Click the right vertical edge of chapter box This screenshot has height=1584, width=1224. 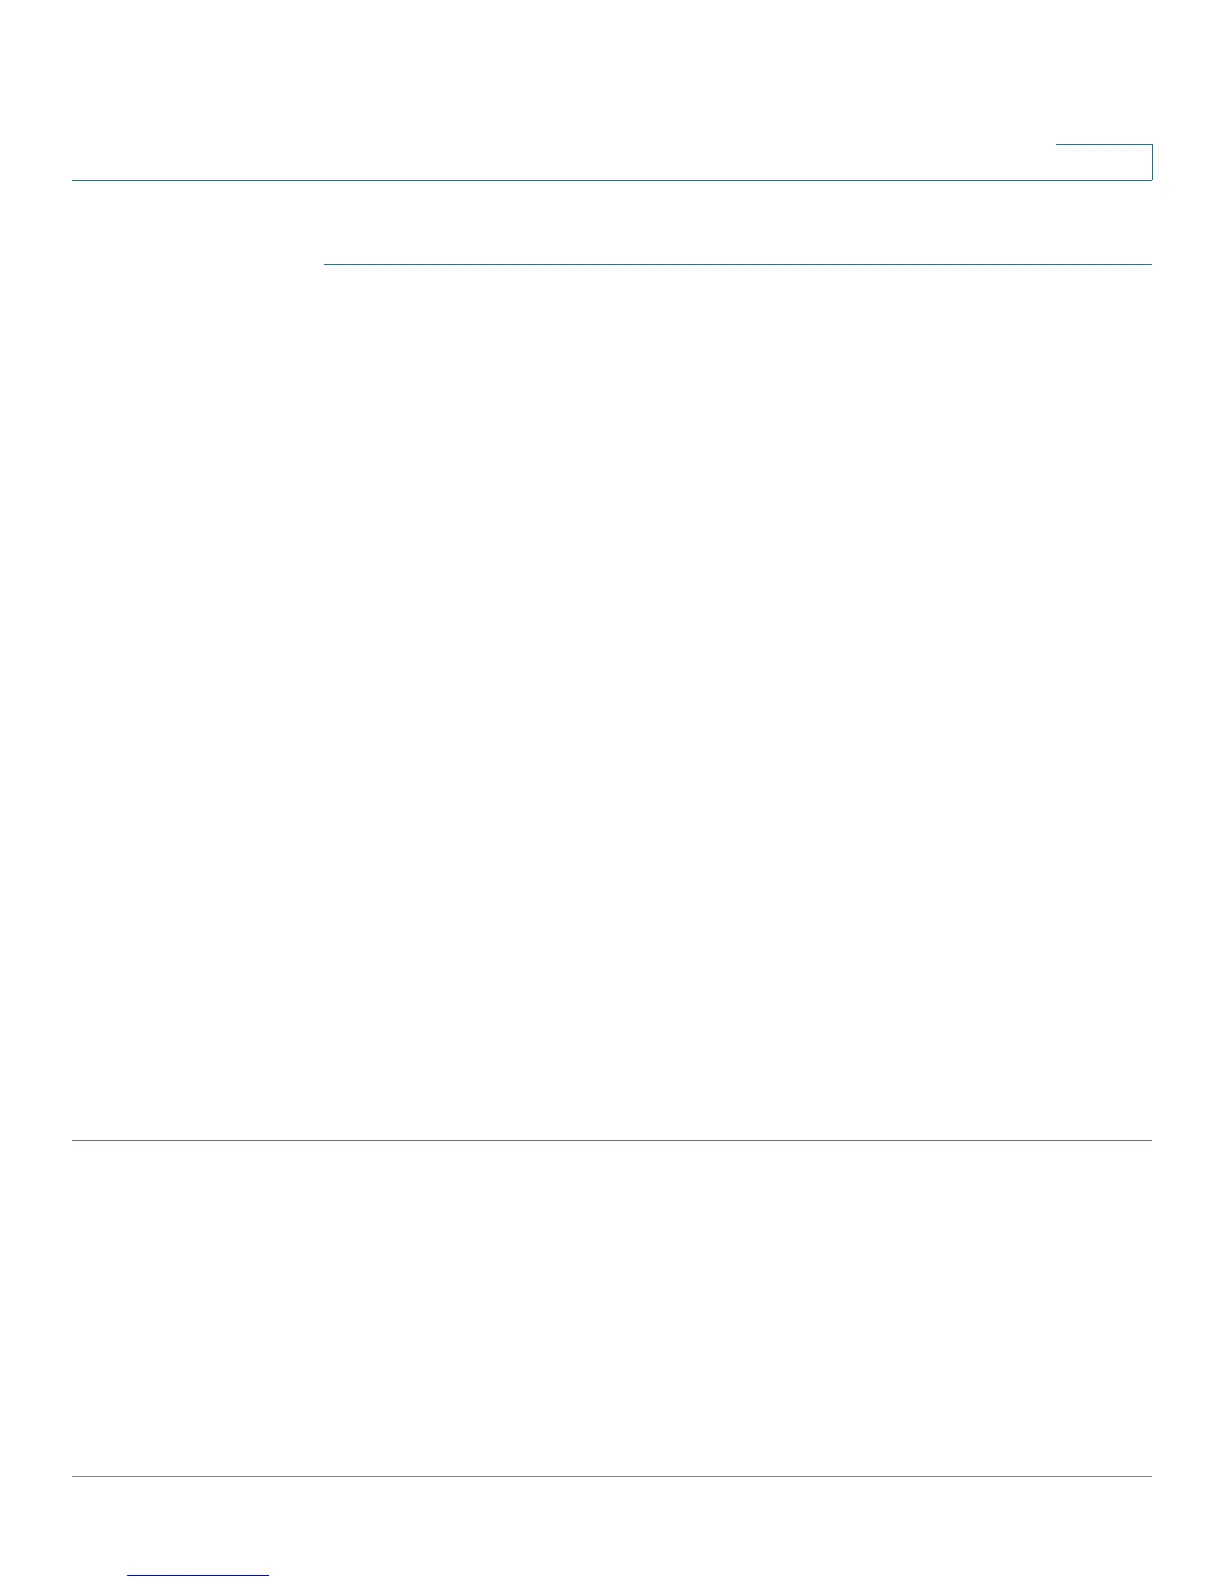point(1152,162)
